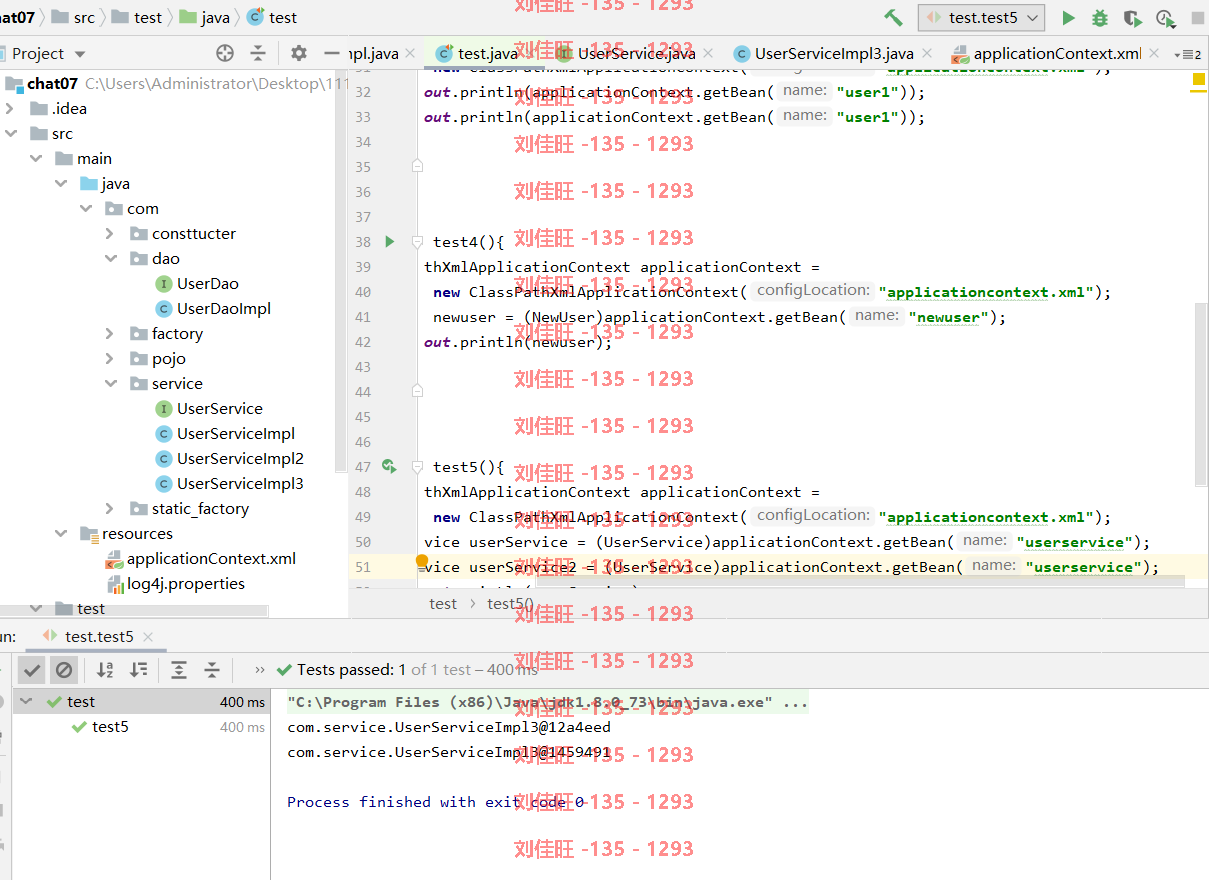Toggle the fold marker at line 35

[417, 166]
